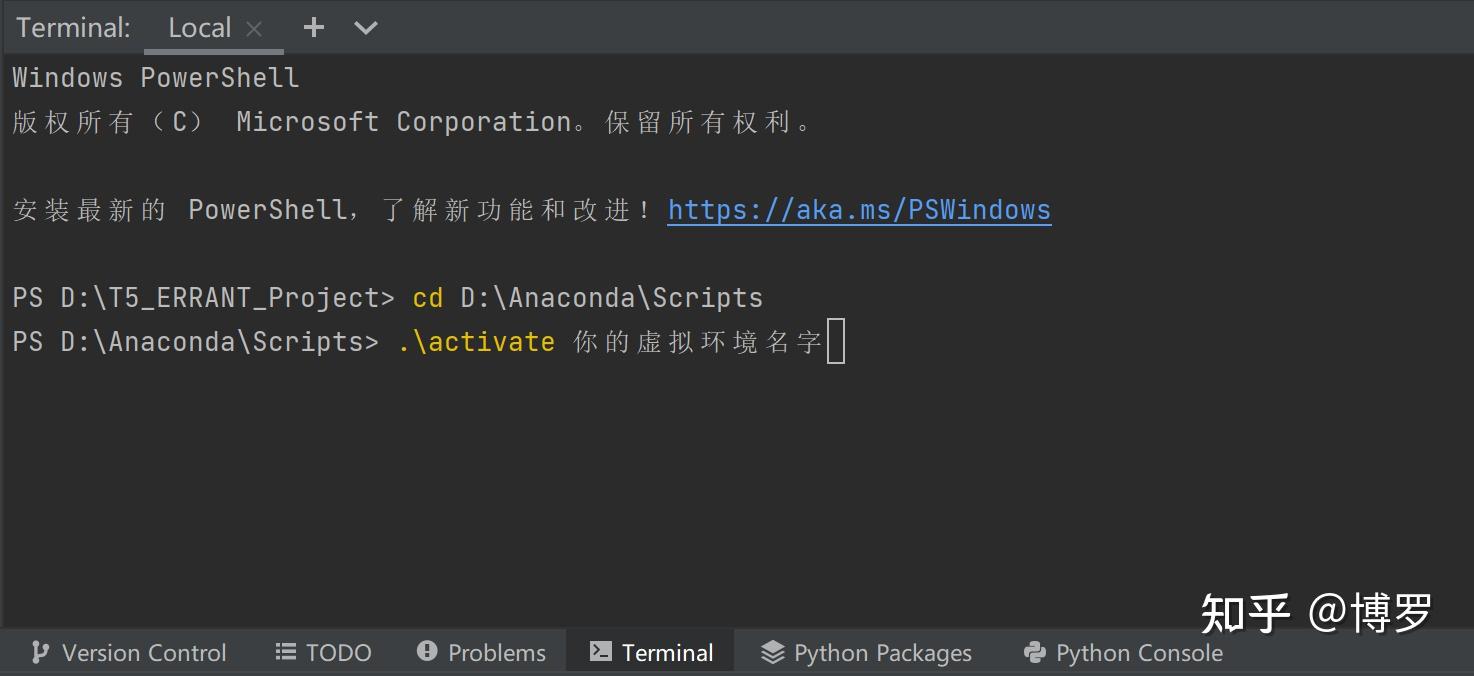The height and width of the screenshot is (676, 1474).
Task: Expand the terminal options chevron dropdown
Action: pos(366,28)
